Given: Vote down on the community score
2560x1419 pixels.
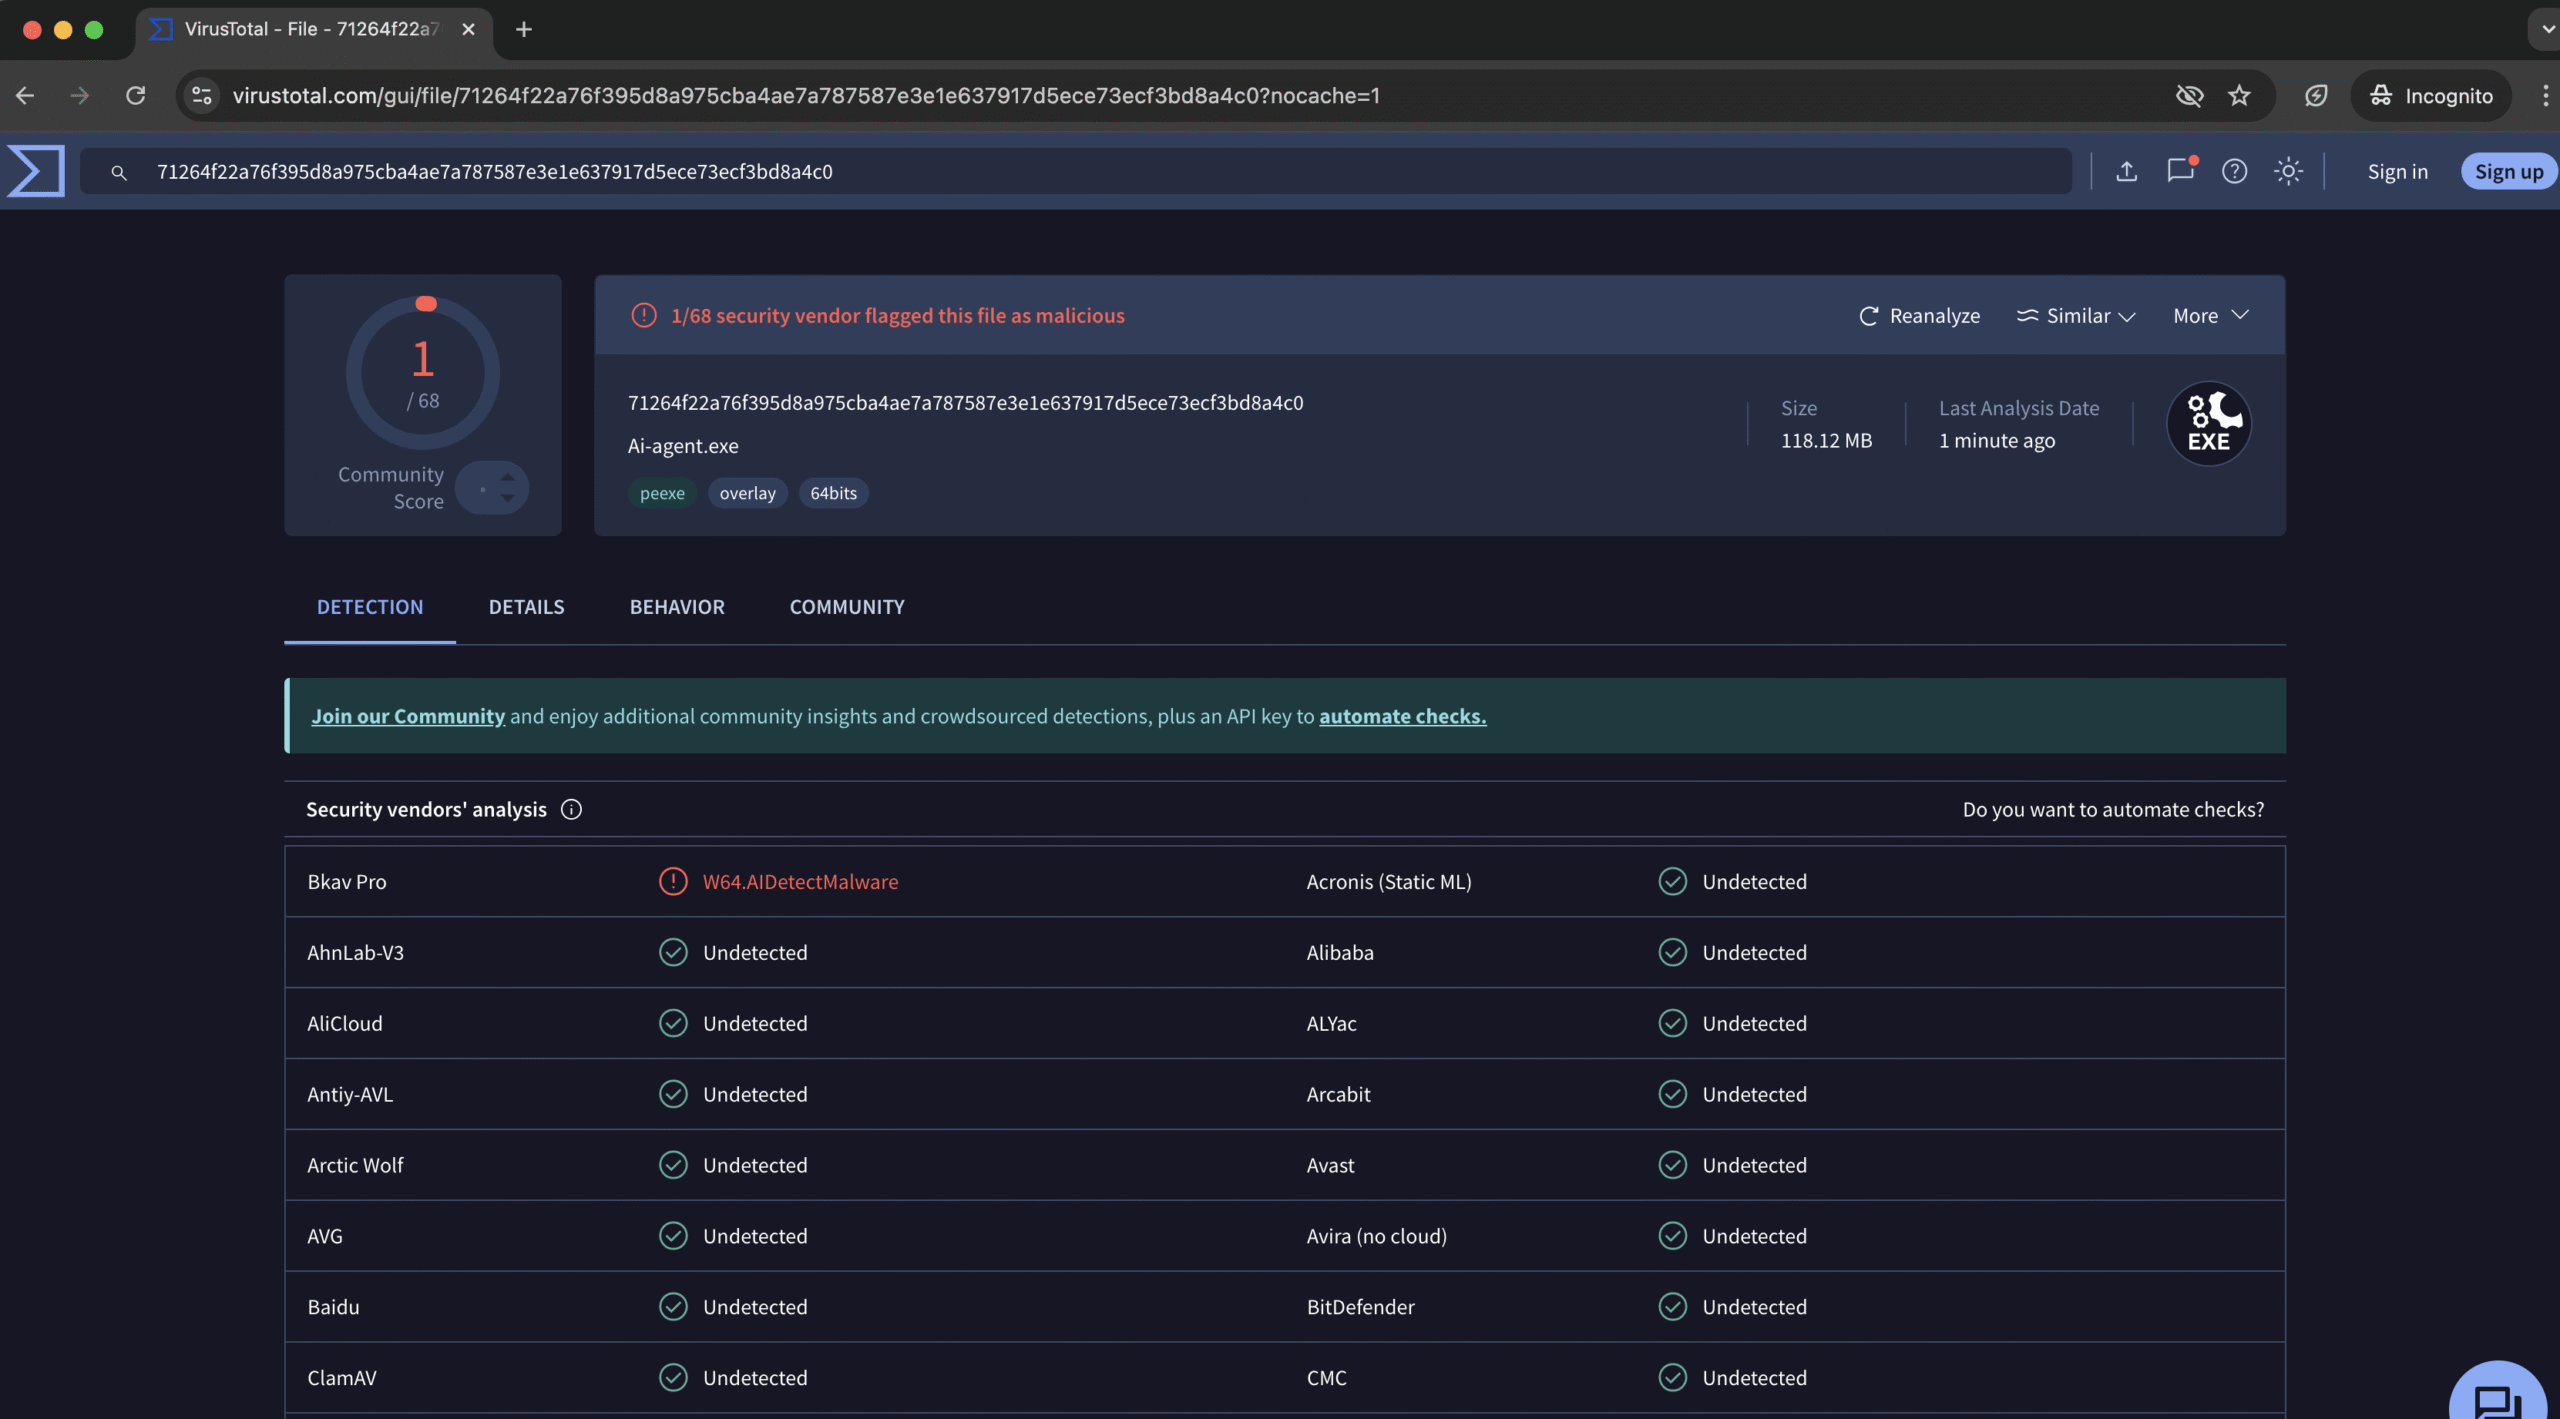Looking at the screenshot, I should [x=508, y=499].
